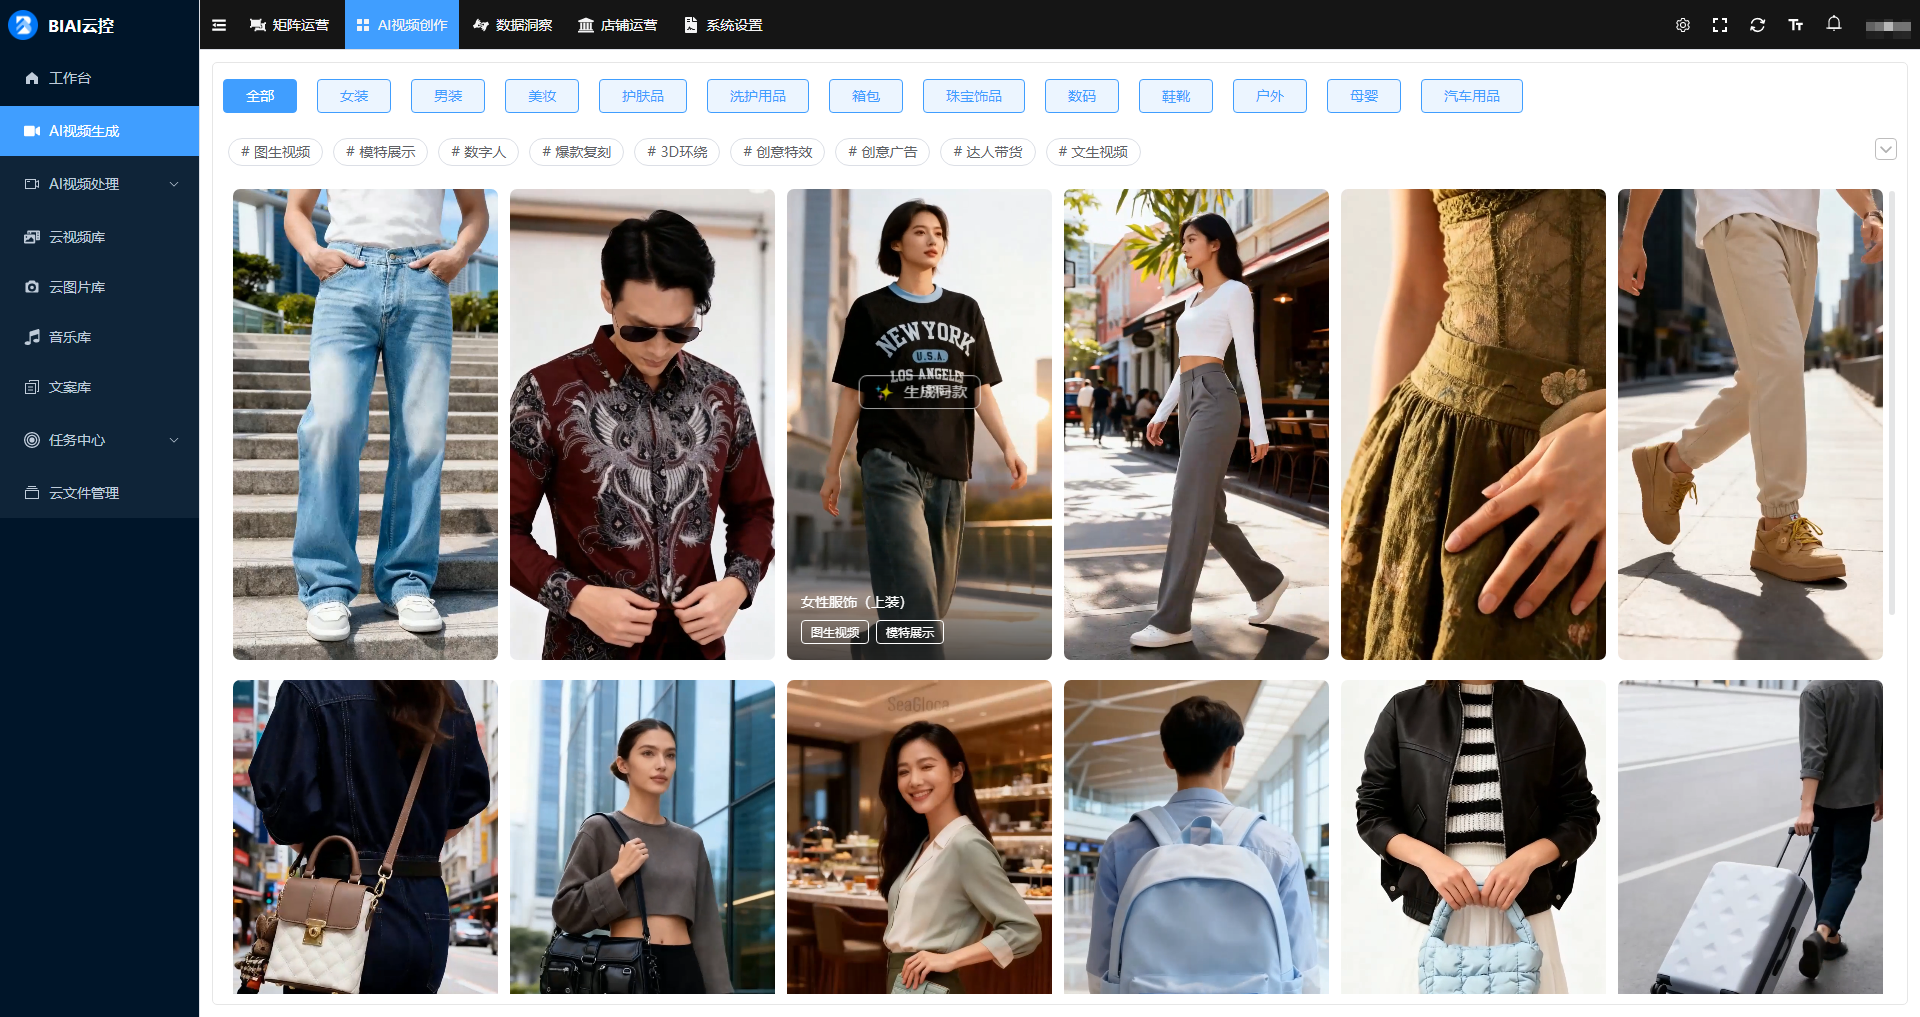The image size is (1920, 1017).
Task: Click 生成同款 on the New York t-shirt card
Action: click(x=920, y=392)
